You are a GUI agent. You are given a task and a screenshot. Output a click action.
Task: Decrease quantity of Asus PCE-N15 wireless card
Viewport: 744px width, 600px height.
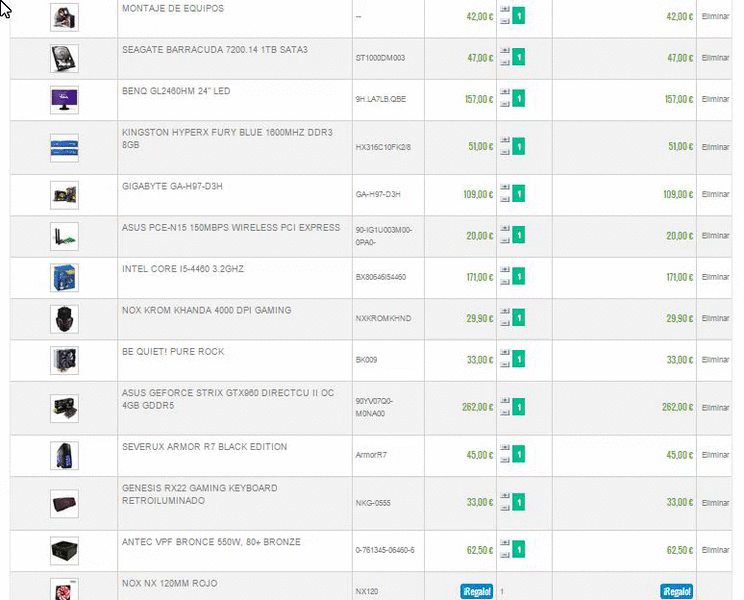tap(505, 241)
